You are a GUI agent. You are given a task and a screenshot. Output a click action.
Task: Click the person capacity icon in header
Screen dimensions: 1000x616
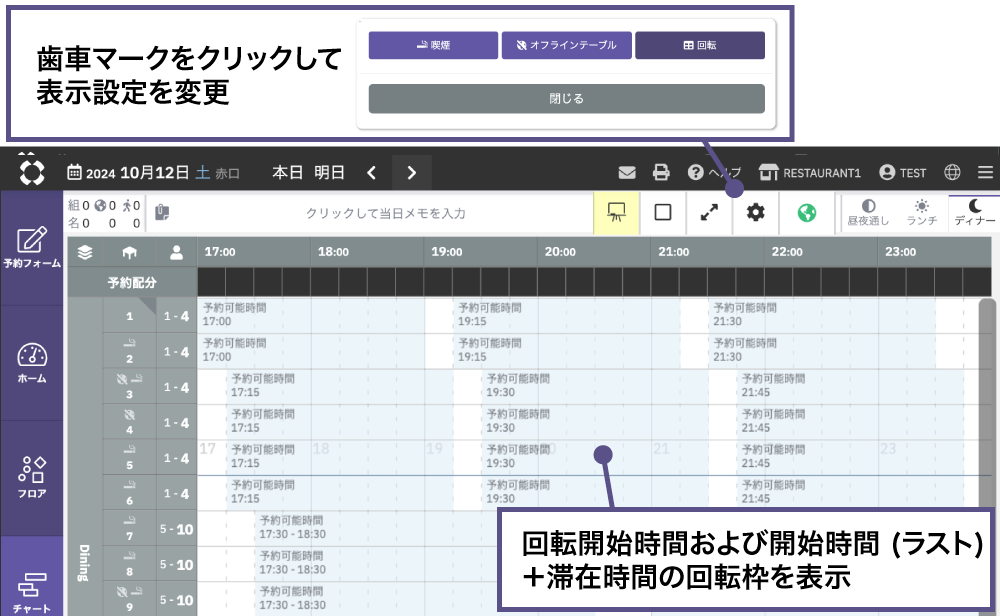(177, 253)
